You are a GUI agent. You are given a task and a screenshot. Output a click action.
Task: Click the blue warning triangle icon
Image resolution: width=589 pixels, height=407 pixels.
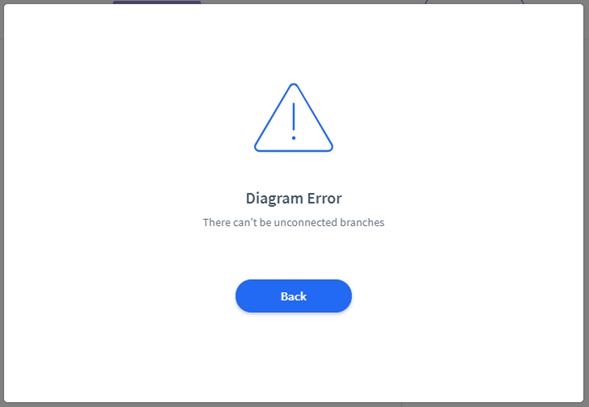pos(293,118)
